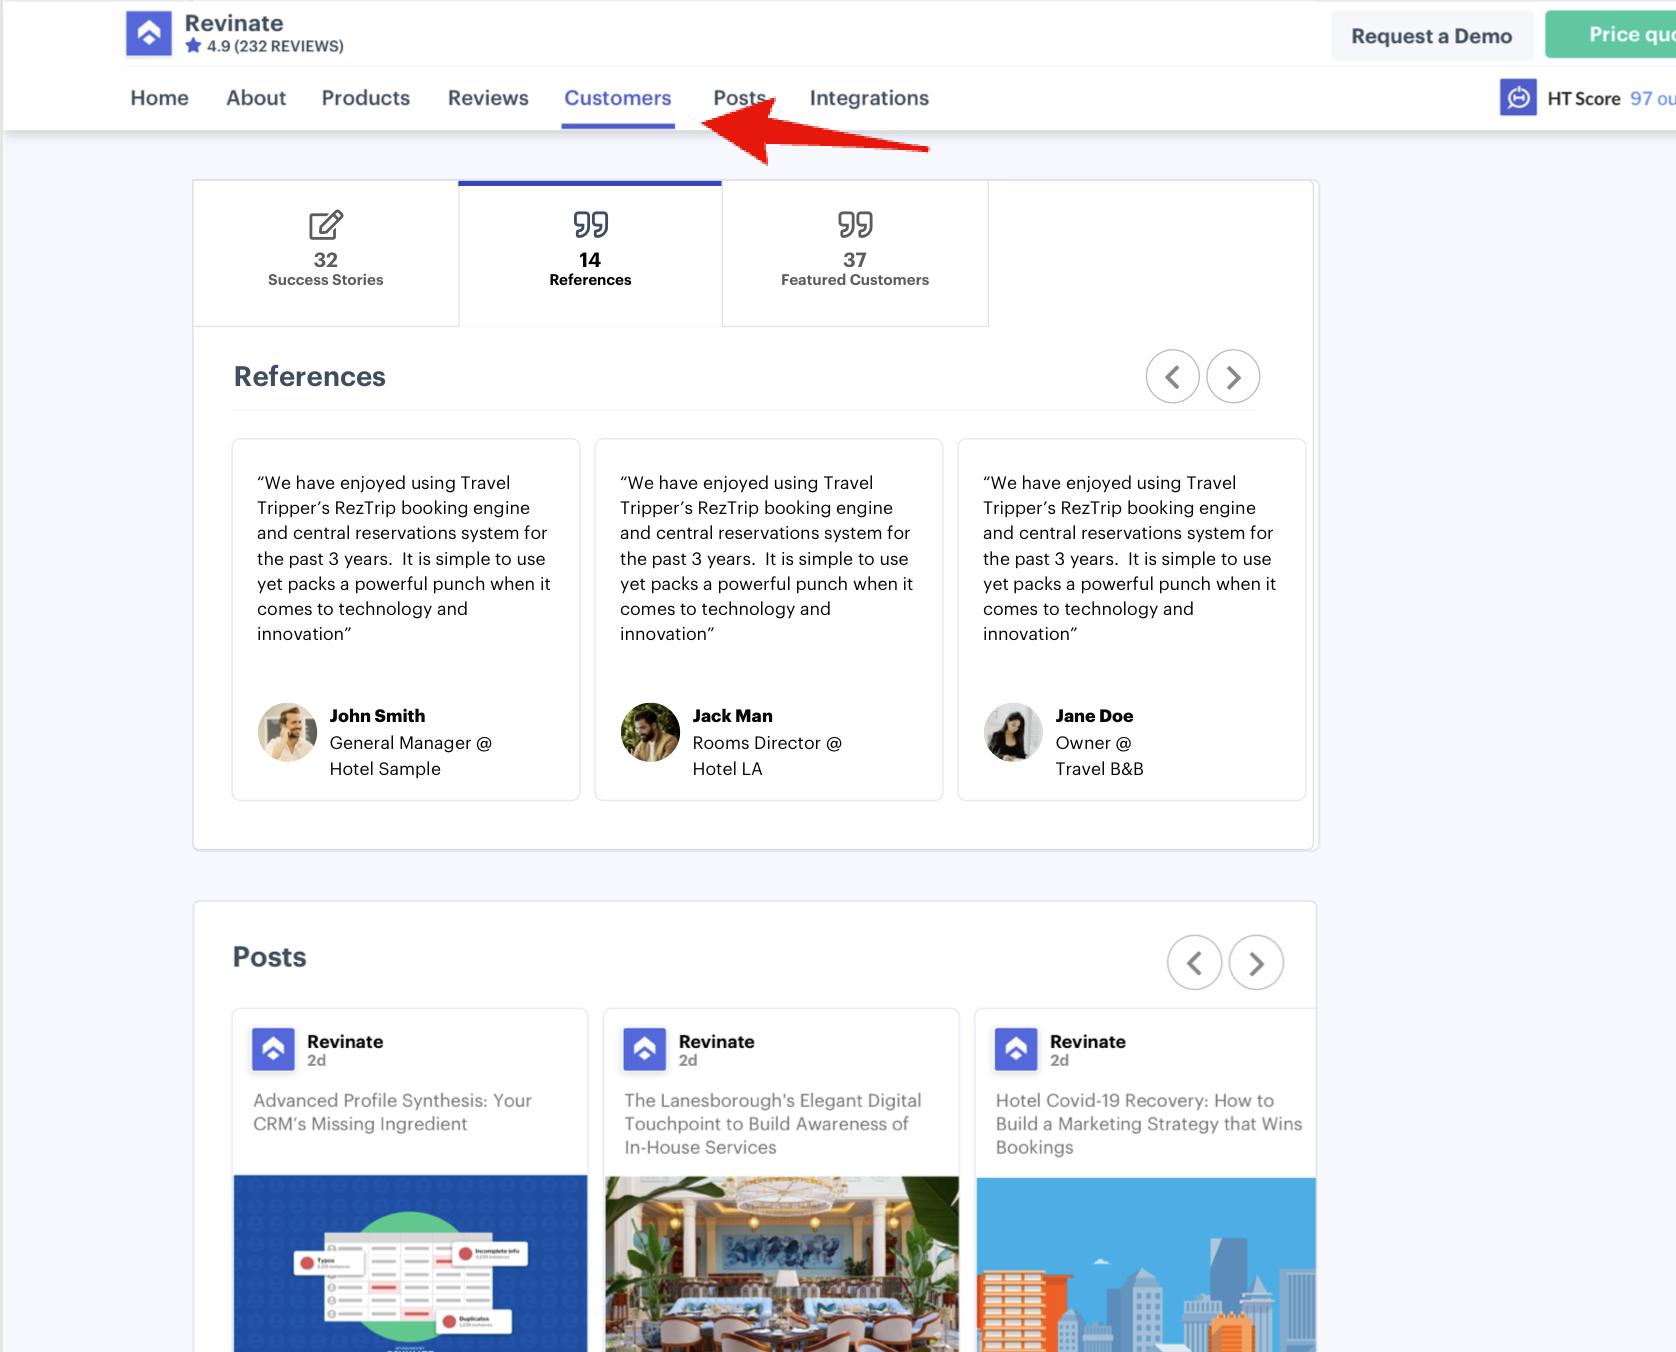This screenshot has width=1676, height=1352.
Task: Click Revinate logo on Advanced Profile Synthesis post
Action: 273,1050
